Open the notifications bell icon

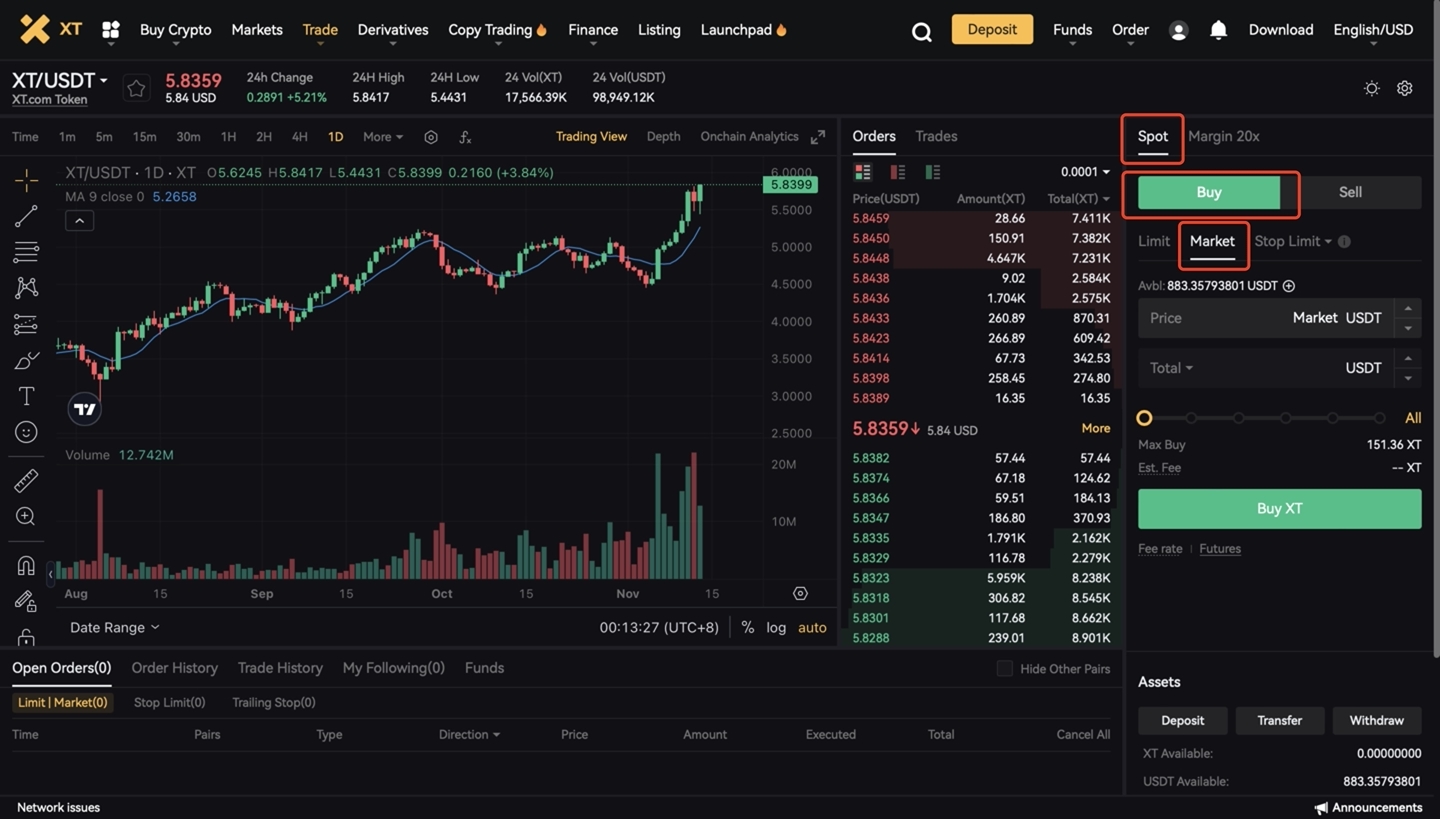click(x=1218, y=30)
